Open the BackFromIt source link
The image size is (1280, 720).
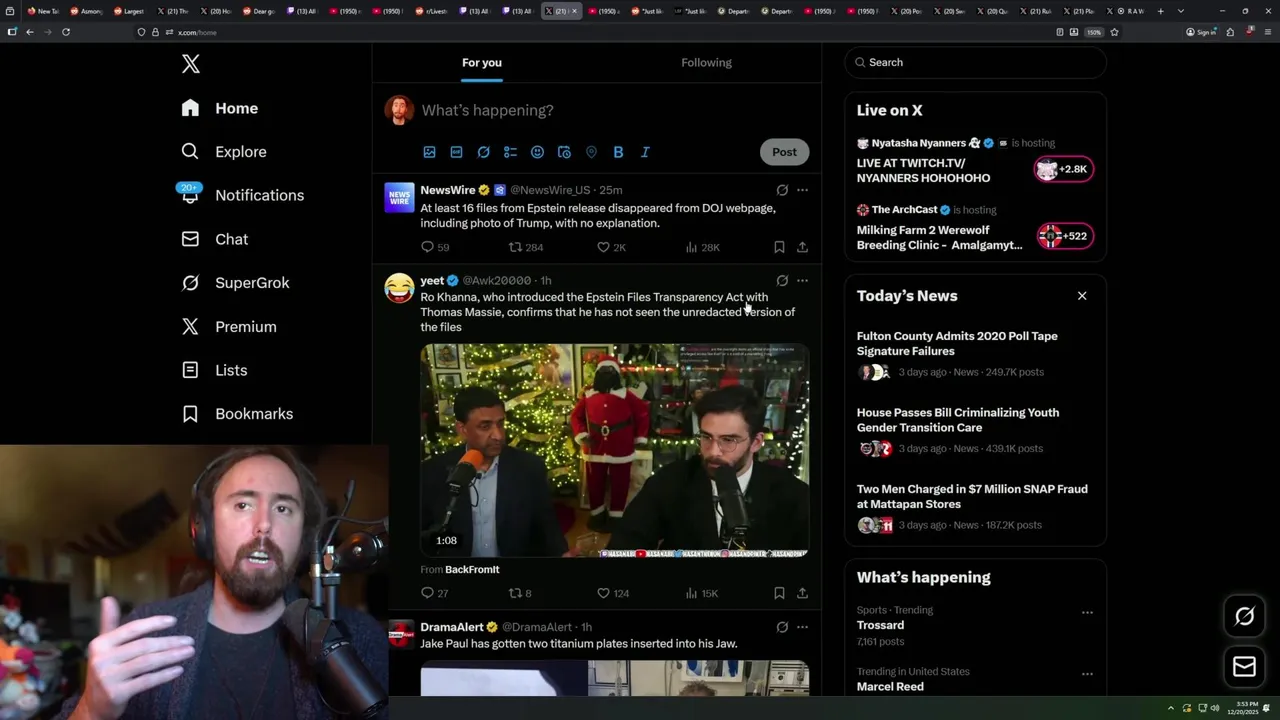472,569
